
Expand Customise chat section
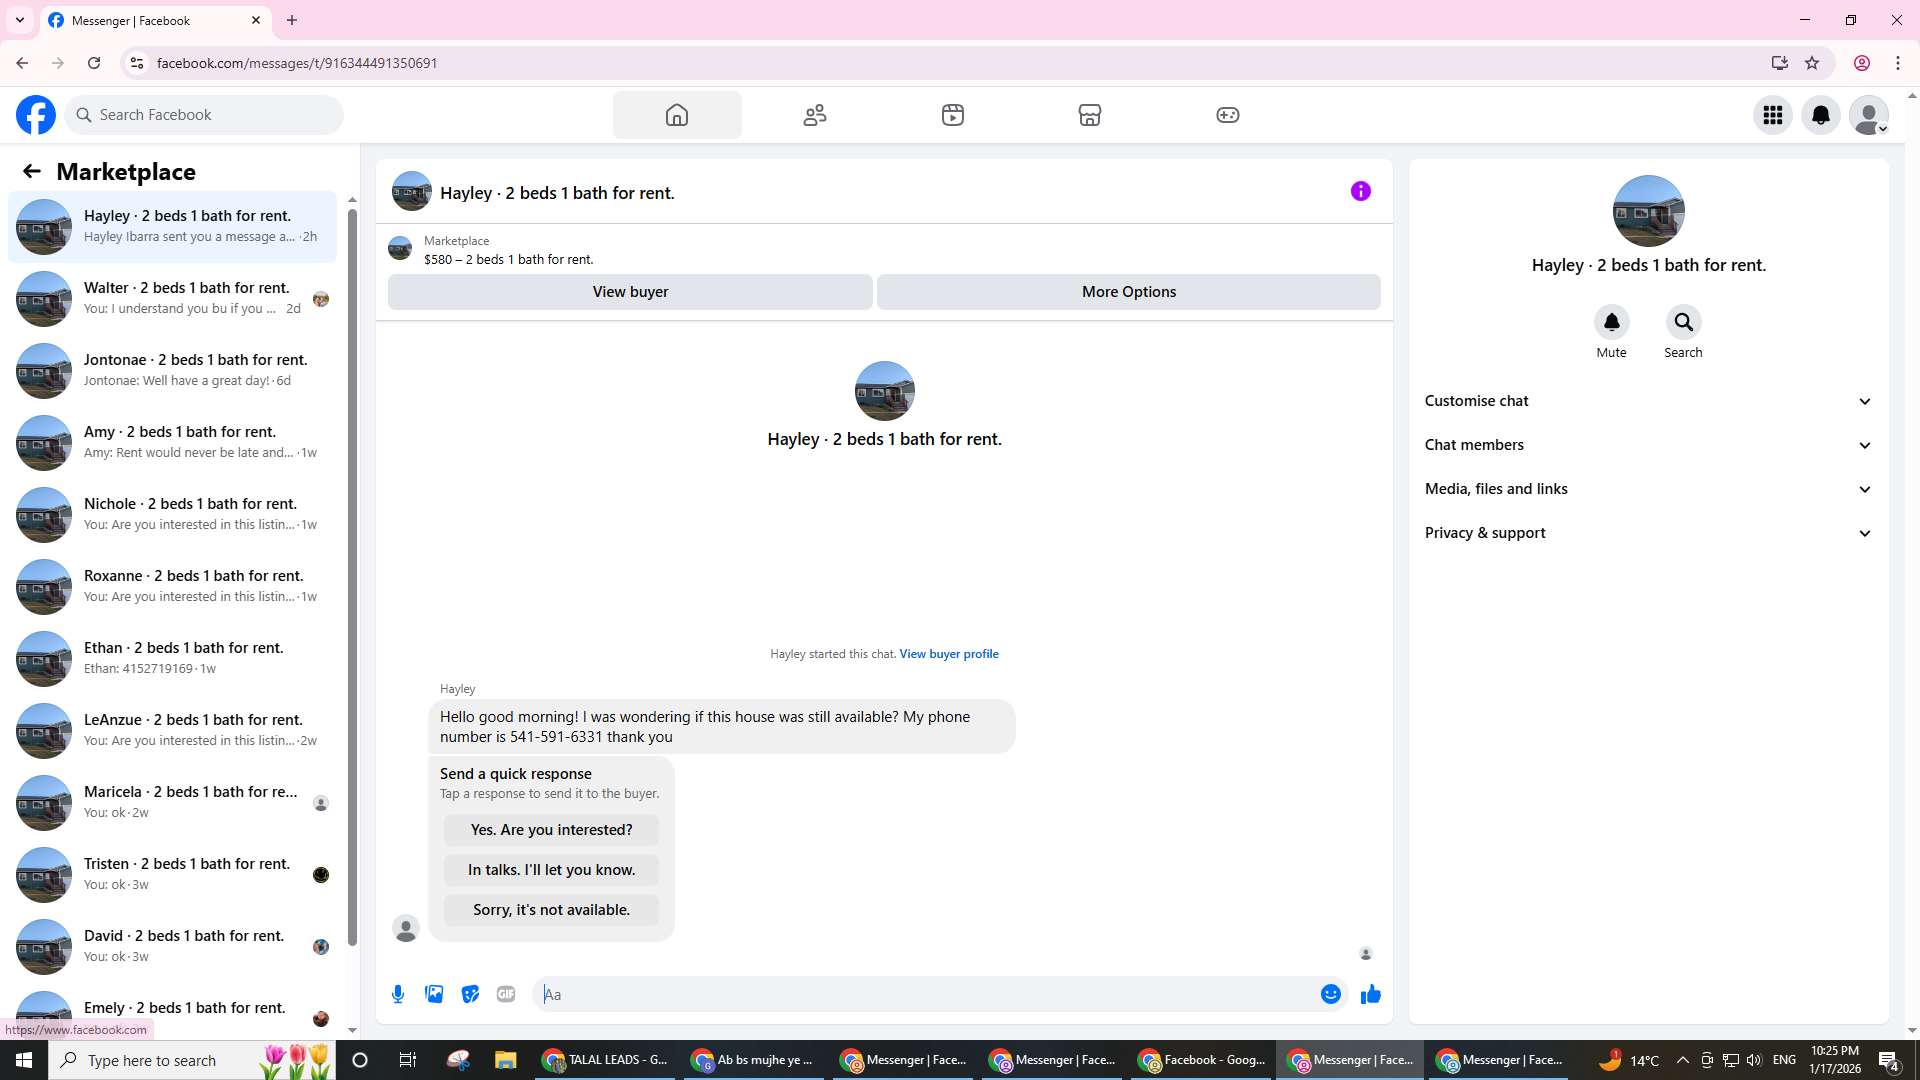point(1647,401)
